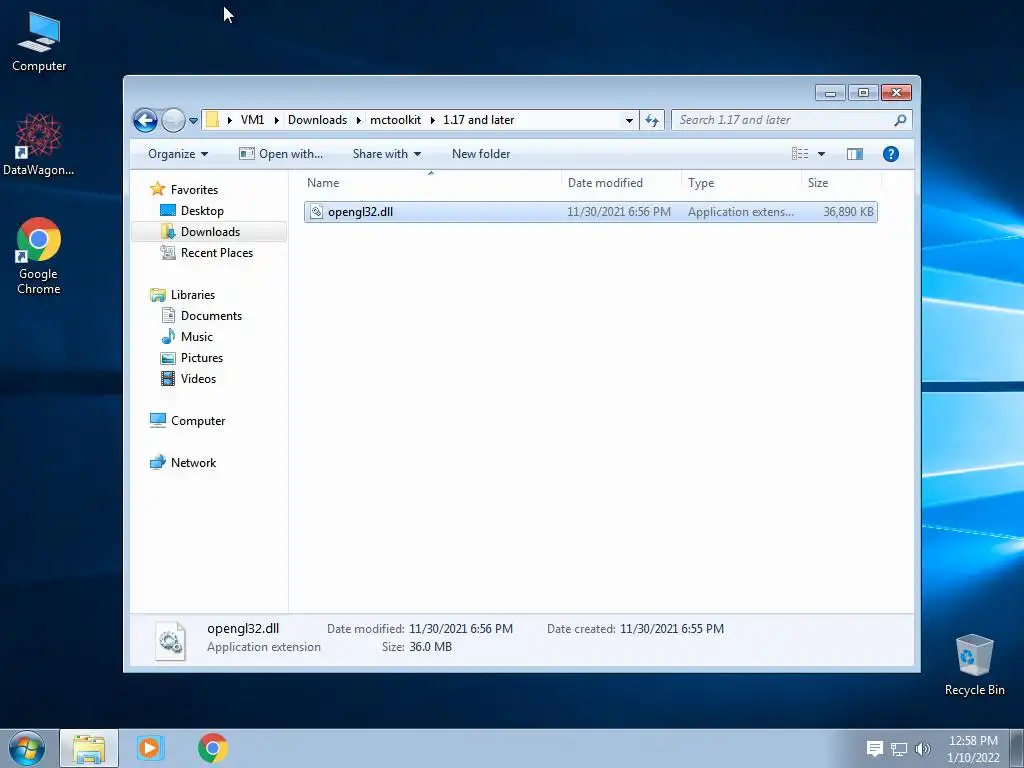Launch Chrome from the taskbar
The width and height of the screenshot is (1024, 768).
tap(213, 748)
